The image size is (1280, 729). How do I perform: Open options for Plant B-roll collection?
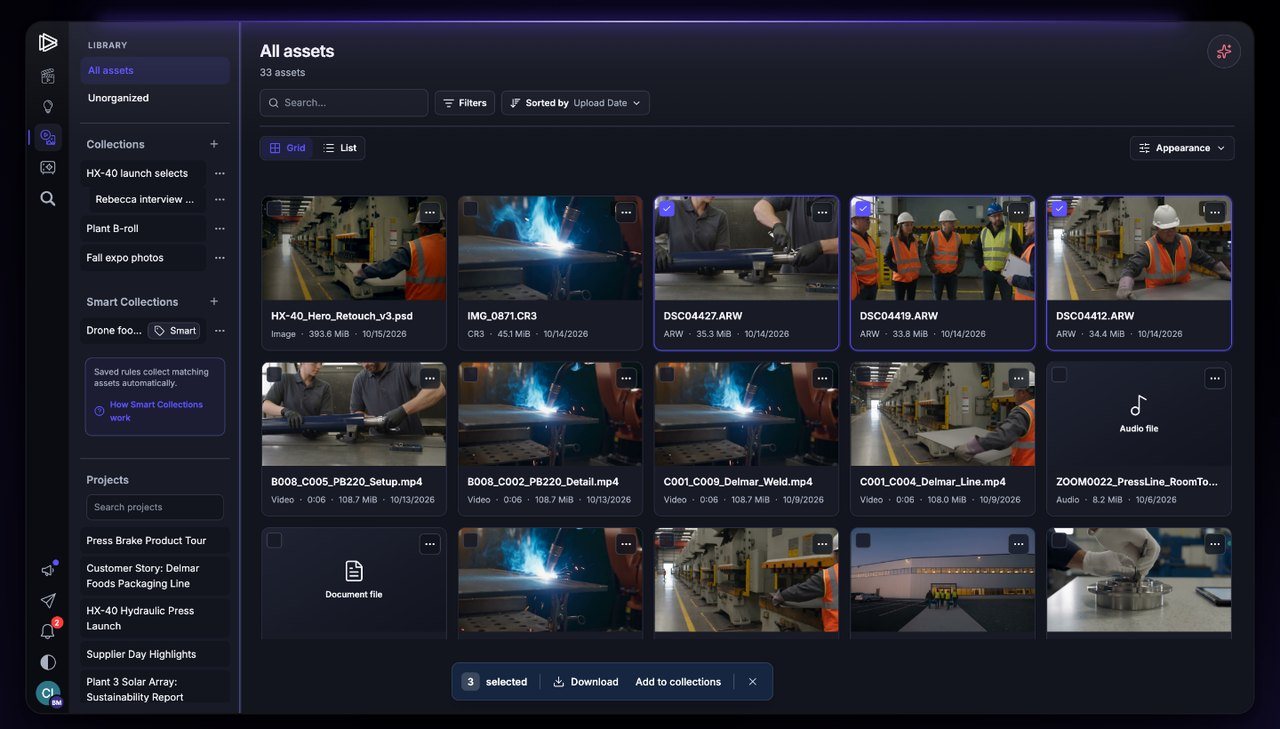click(x=220, y=228)
